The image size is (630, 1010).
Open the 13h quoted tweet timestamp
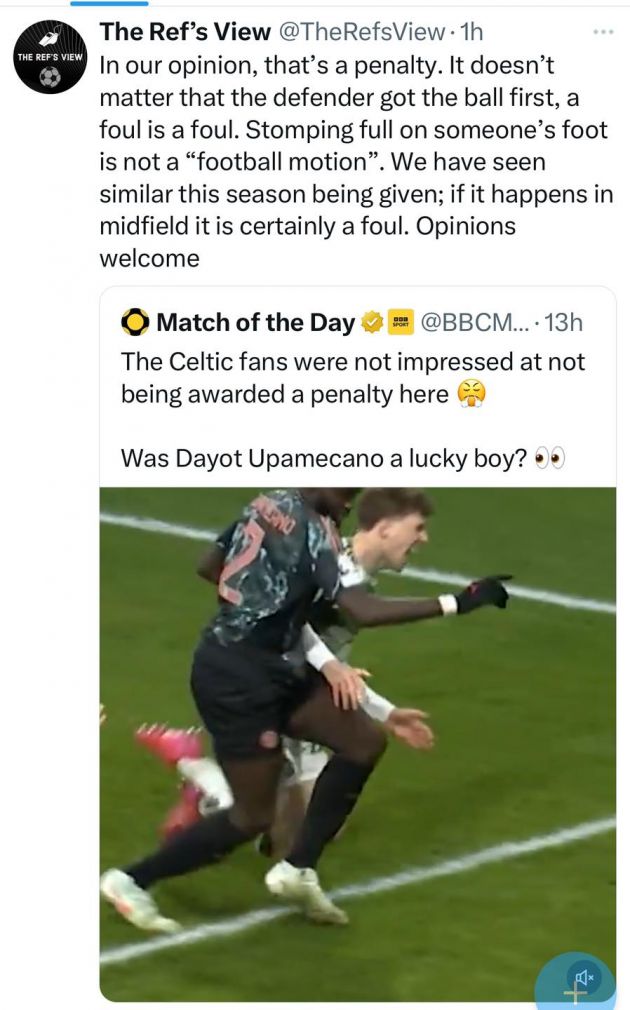(562, 322)
